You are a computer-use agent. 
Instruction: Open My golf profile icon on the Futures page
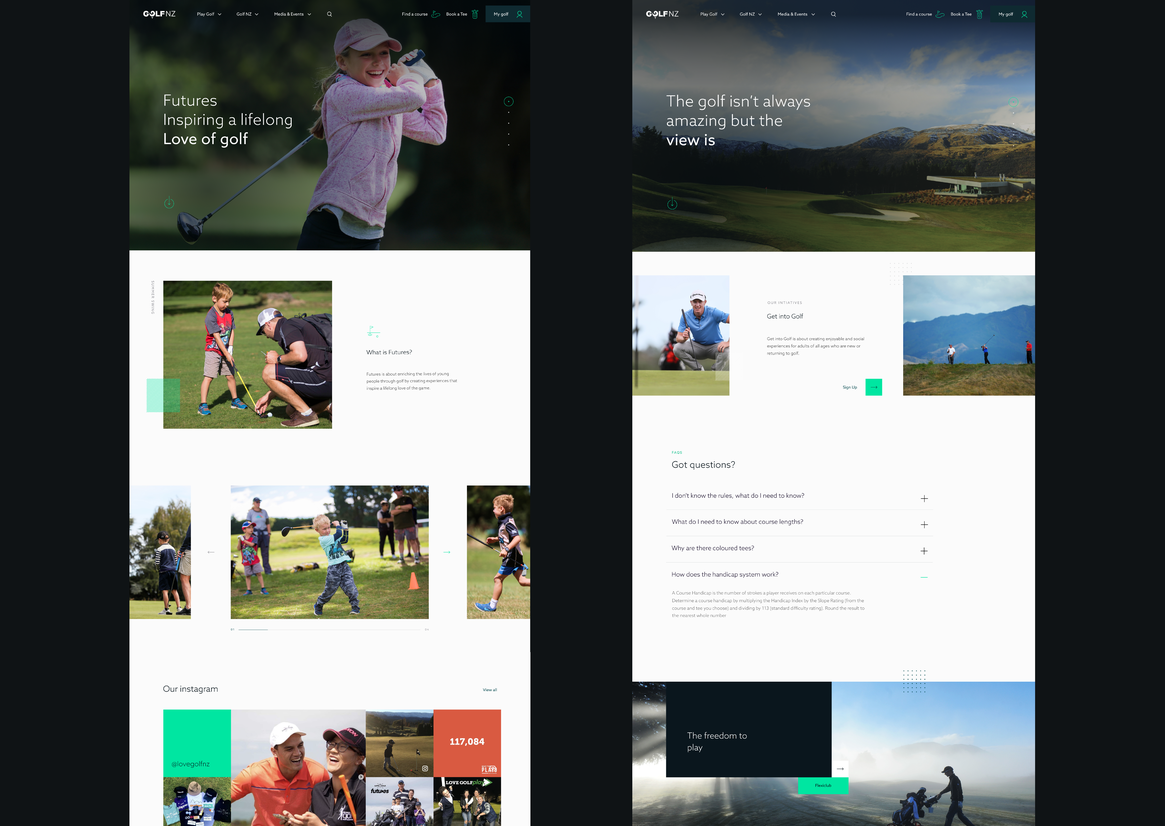520,15
